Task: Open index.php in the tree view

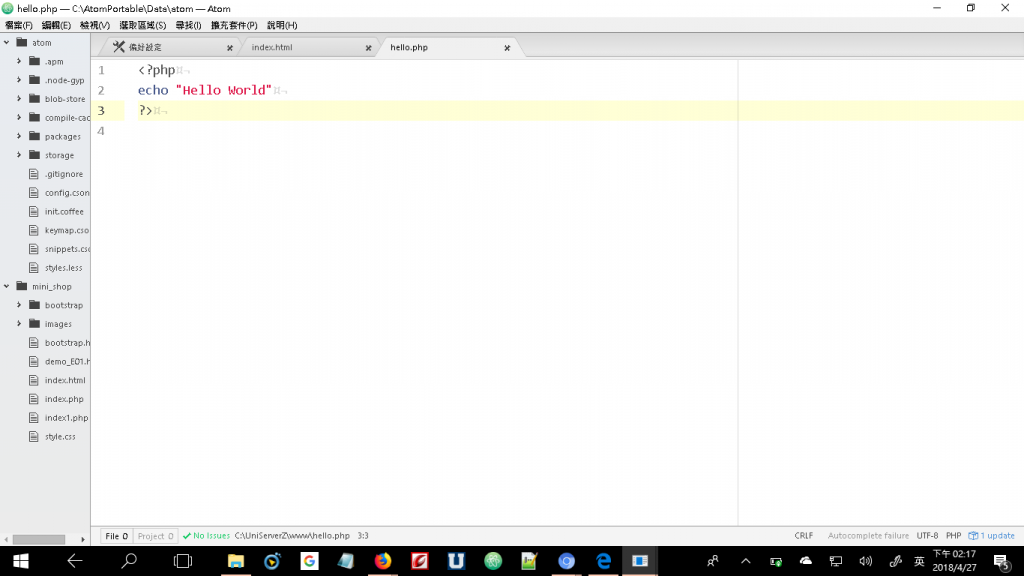Action: click(x=64, y=399)
